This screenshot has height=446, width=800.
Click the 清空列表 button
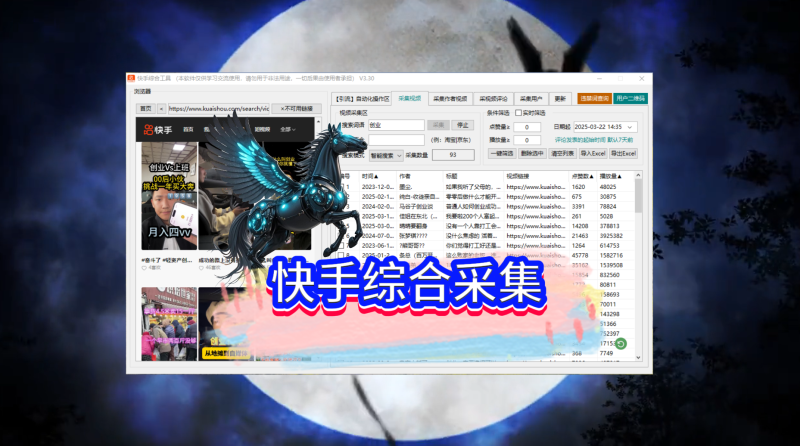[562, 154]
